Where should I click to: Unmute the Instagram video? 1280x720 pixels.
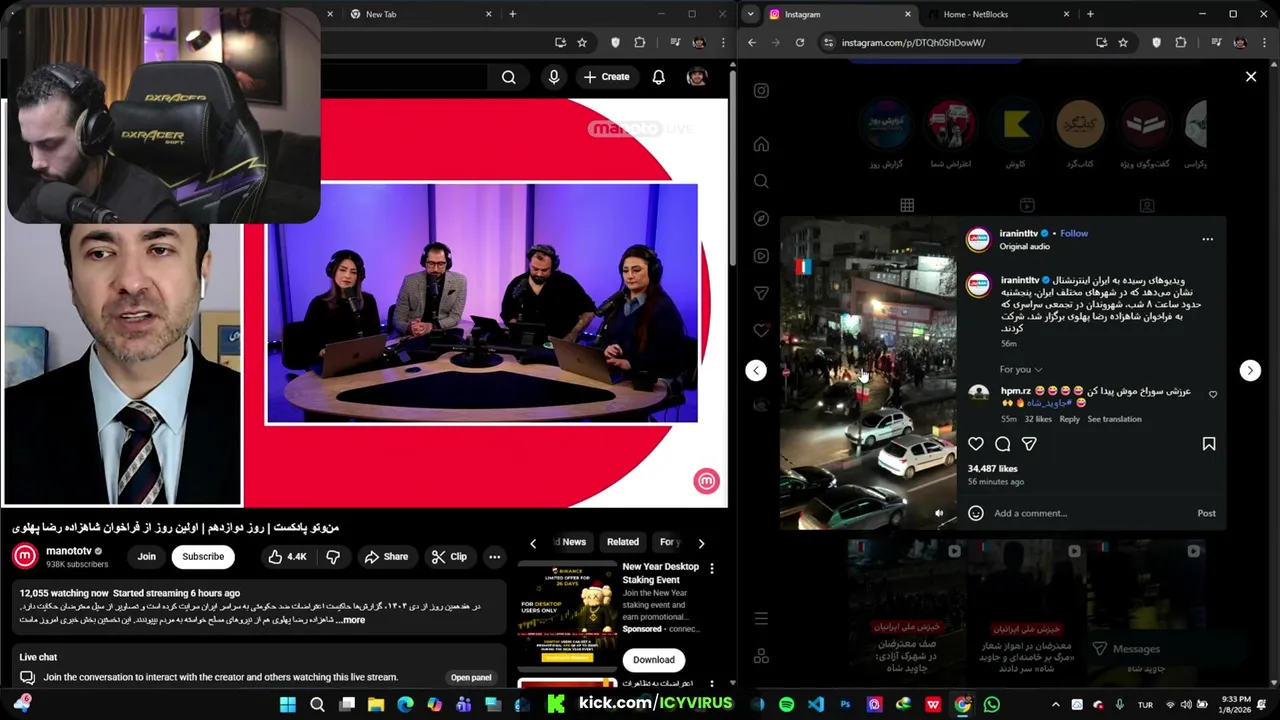[x=939, y=513]
